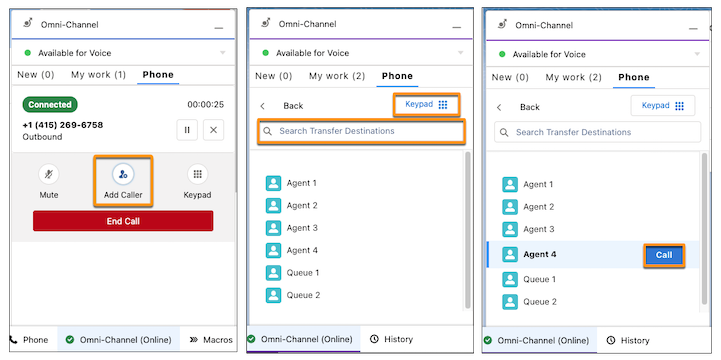721x360 pixels.
Task: Click the Call button next to Agent 4
Action: (x=664, y=255)
